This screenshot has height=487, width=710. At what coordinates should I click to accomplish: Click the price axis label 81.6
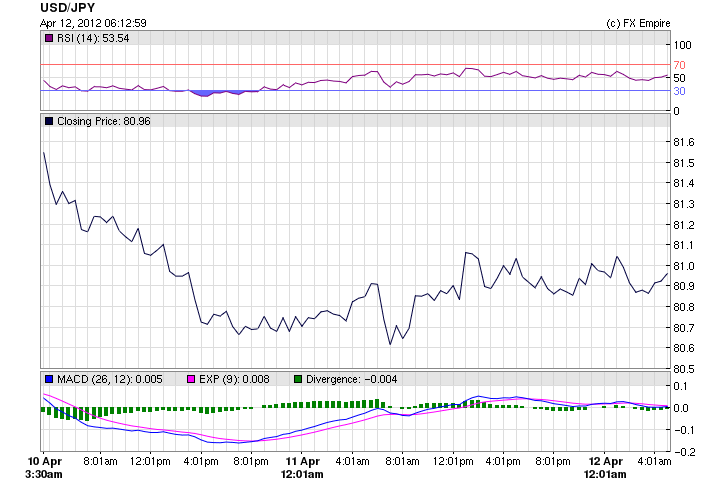coord(684,143)
